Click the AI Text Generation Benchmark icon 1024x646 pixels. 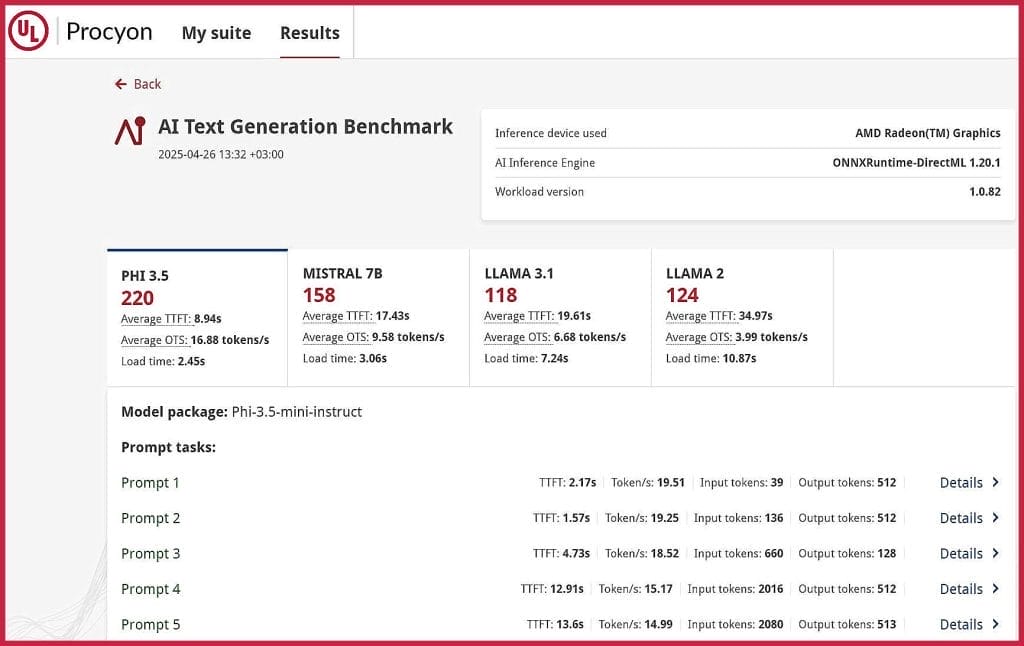tap(131, 131)
